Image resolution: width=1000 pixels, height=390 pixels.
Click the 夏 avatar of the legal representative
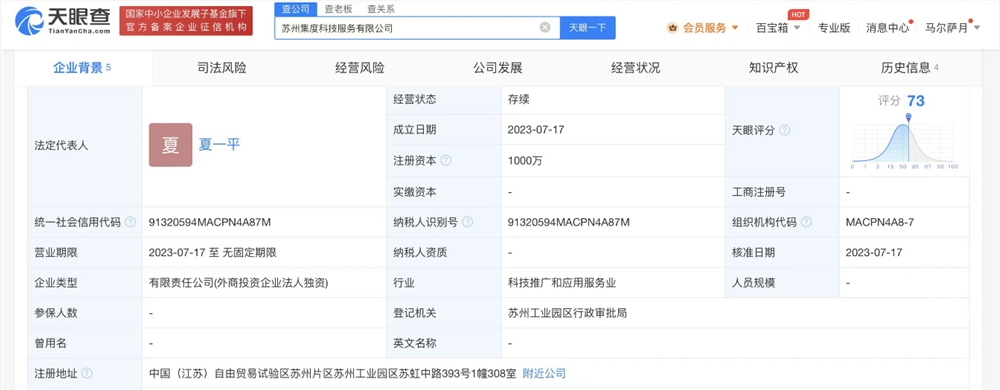click(170, 145)
